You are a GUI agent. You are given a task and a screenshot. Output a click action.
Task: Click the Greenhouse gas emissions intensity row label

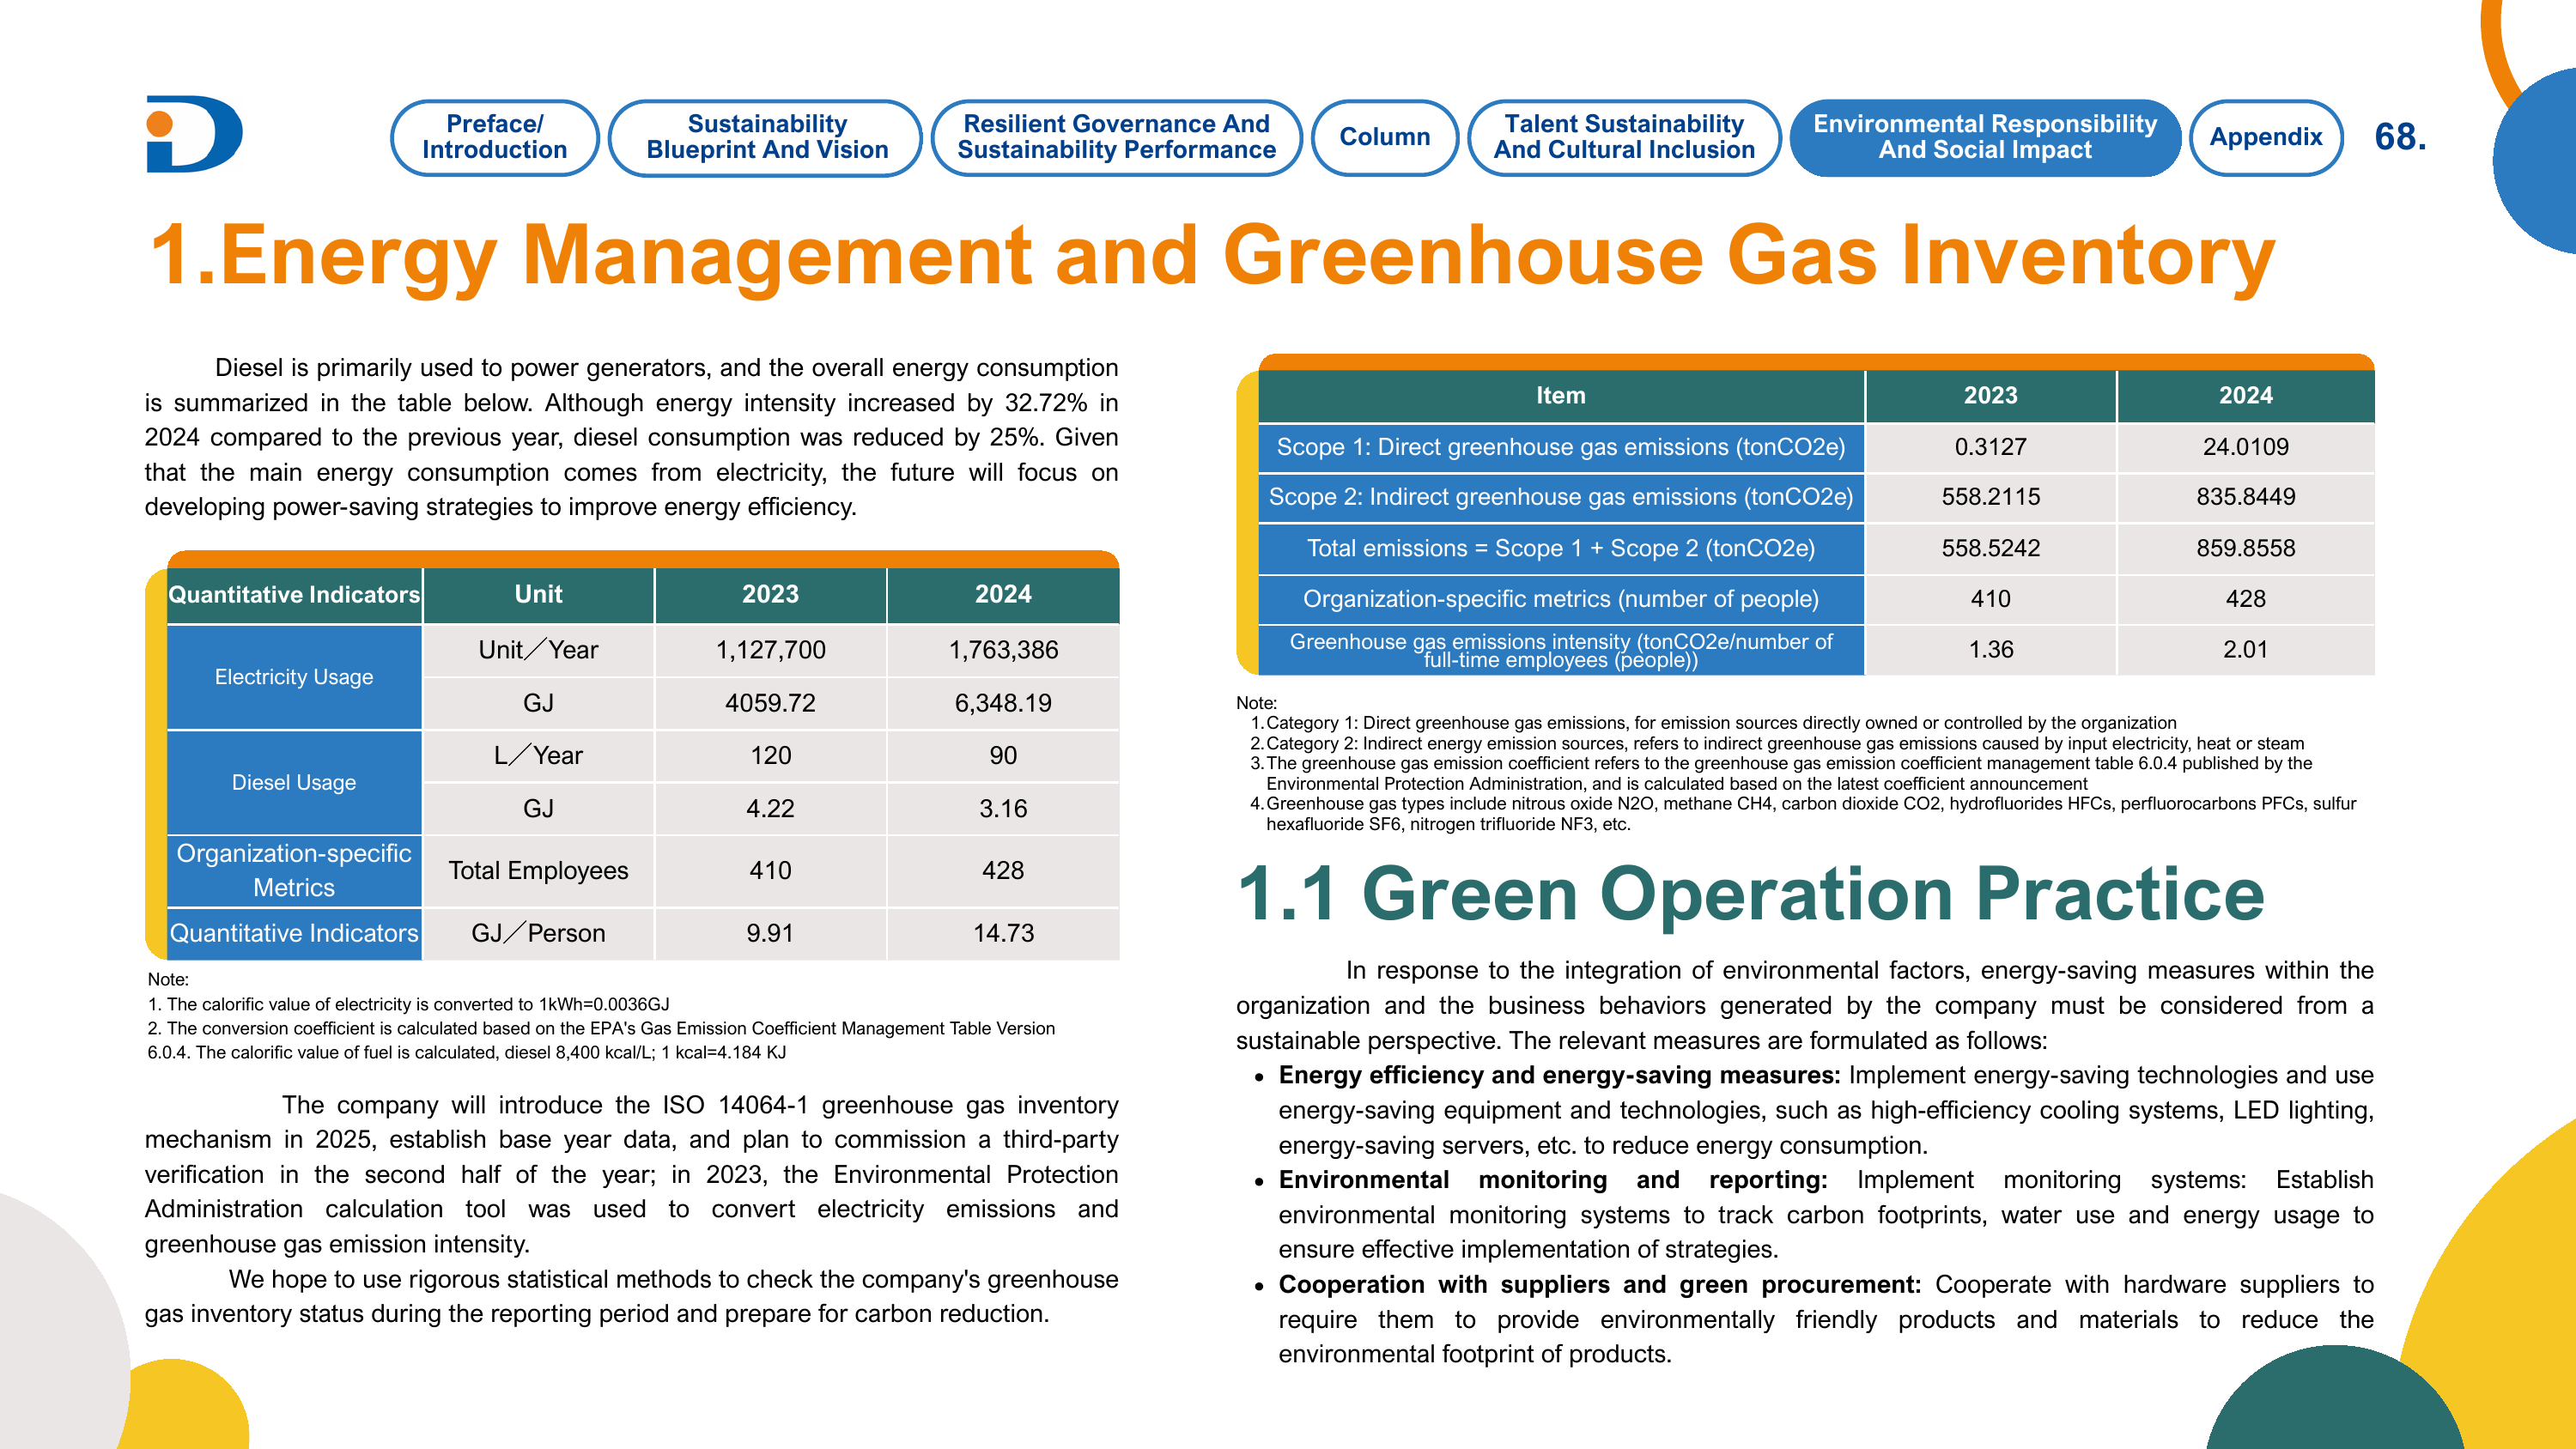coord(1560,650)
